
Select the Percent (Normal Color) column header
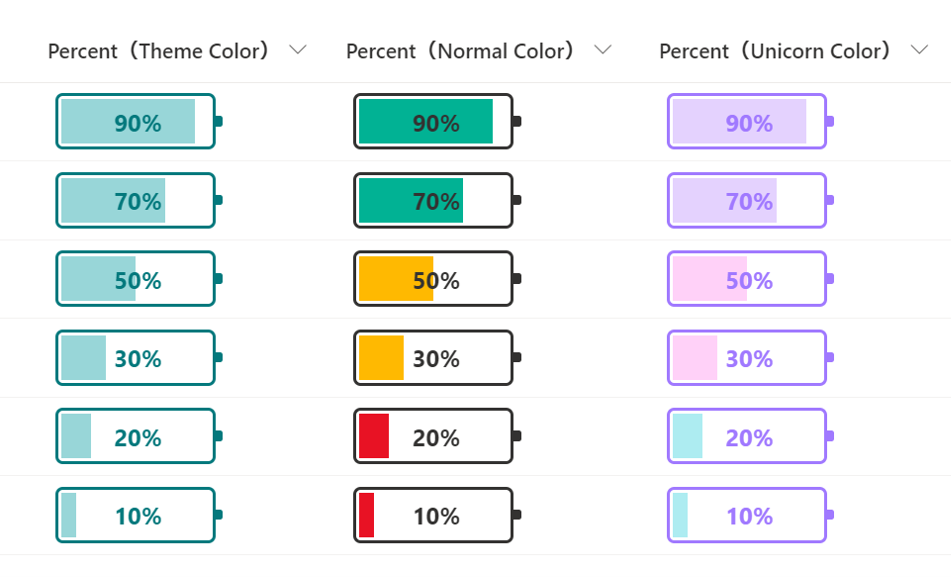pos(460,51)
